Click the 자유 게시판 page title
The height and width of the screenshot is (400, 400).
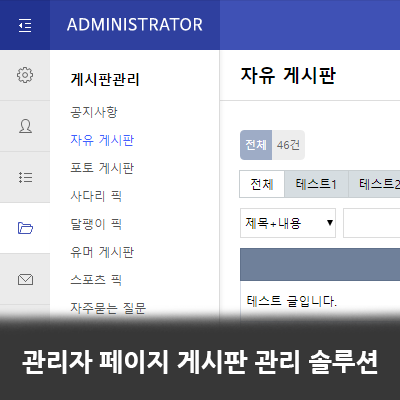click(x=288, y=75)
